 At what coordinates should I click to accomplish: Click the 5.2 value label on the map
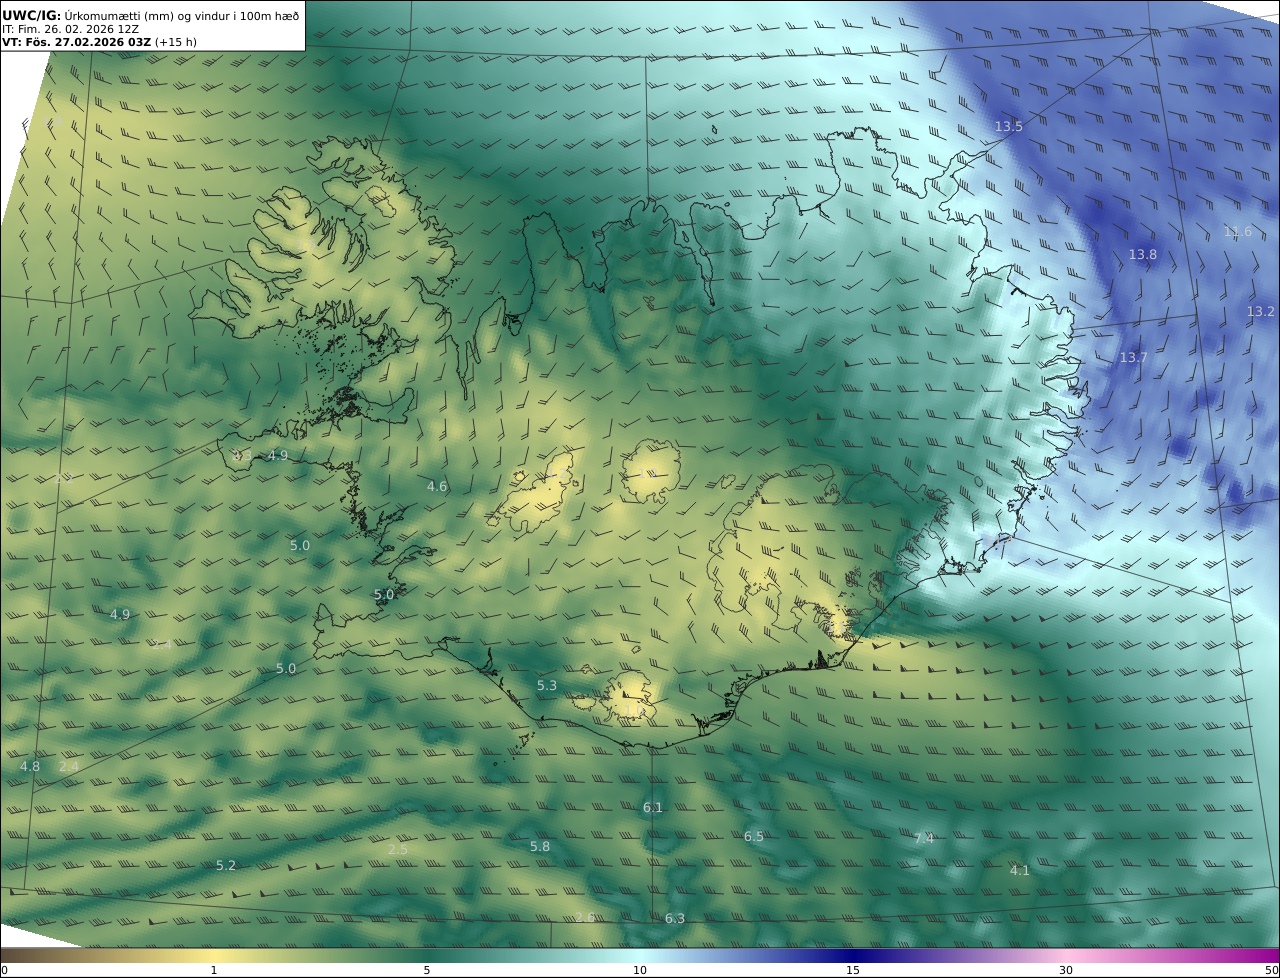226,866
